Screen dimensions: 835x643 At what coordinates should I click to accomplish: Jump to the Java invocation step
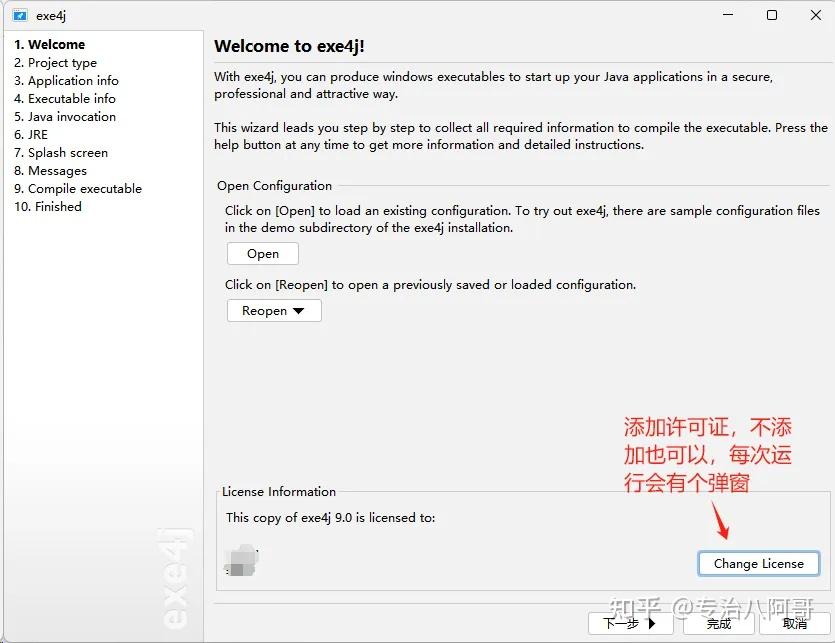65,116
